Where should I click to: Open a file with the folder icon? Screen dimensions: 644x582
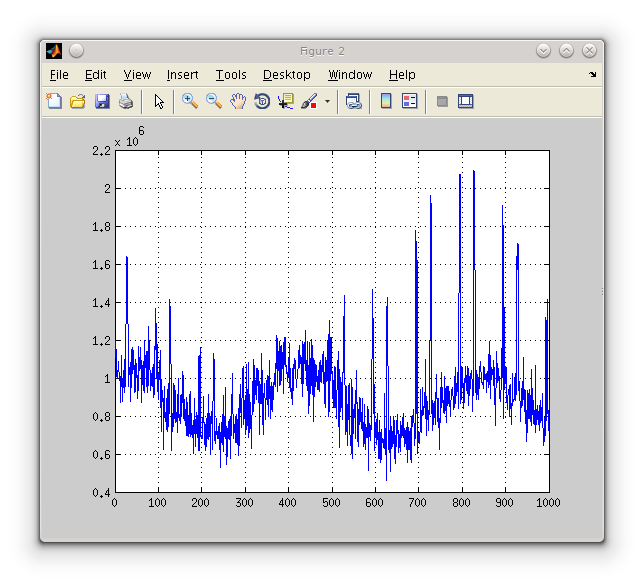78,101
